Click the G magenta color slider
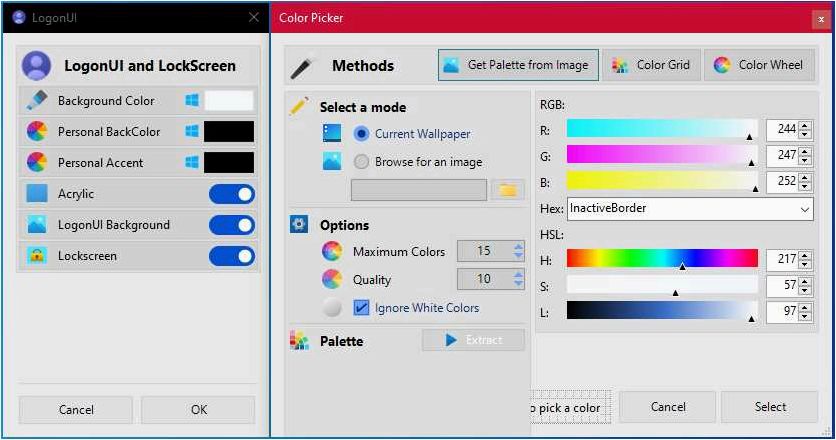Viewport: 836px width, 440px height. [662, 155]
